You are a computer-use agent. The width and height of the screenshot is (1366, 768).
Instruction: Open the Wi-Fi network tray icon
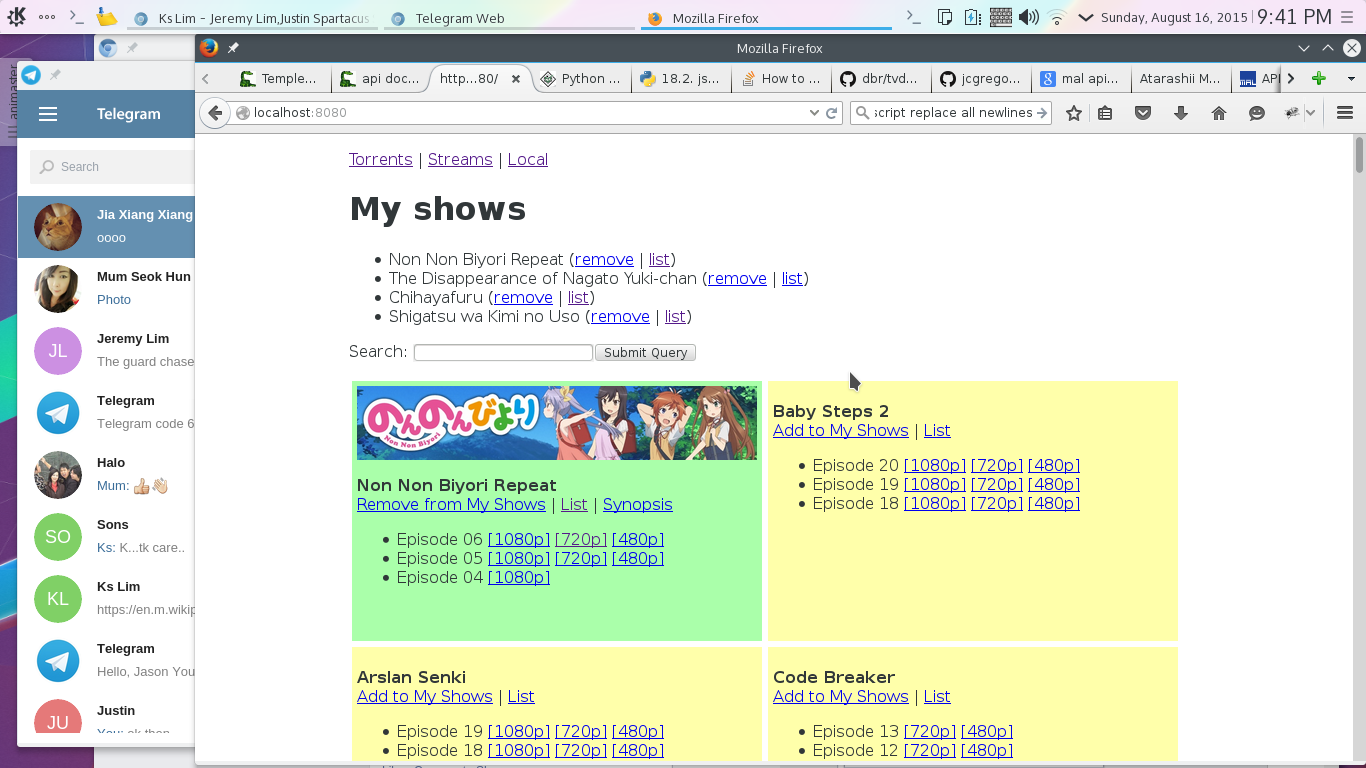(1056, 17)
